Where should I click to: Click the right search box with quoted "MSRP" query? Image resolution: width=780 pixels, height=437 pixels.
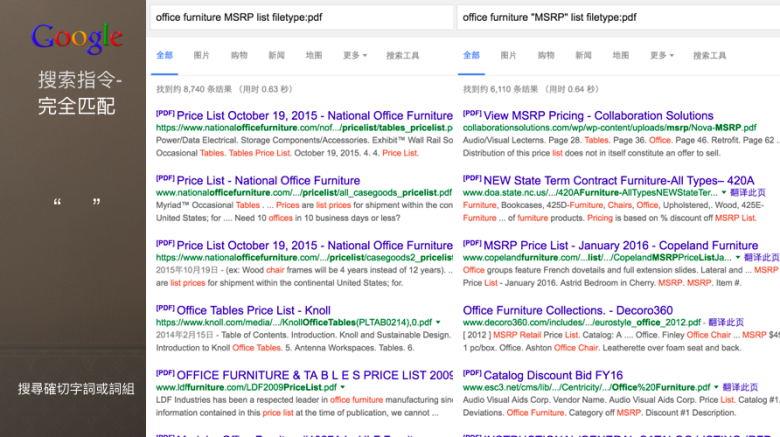coord(618,17)
